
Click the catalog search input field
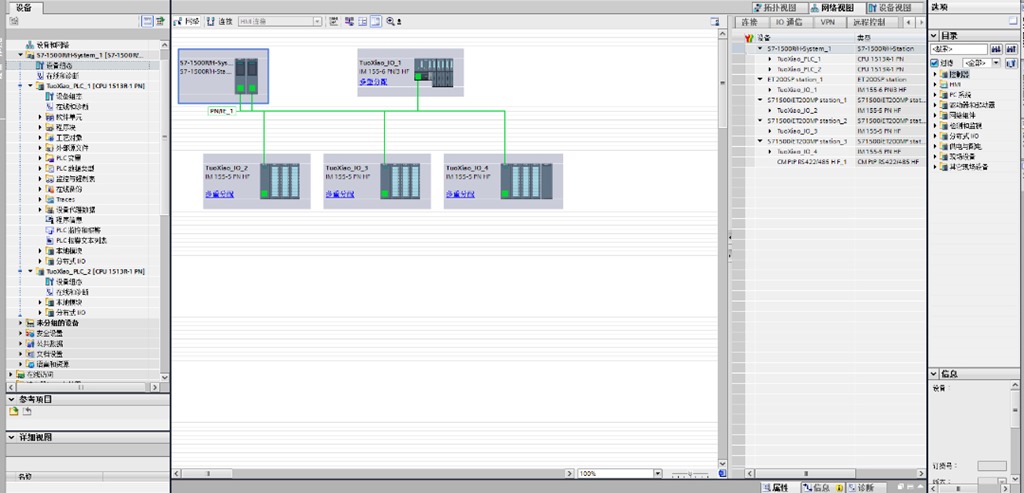coord(959,49)
